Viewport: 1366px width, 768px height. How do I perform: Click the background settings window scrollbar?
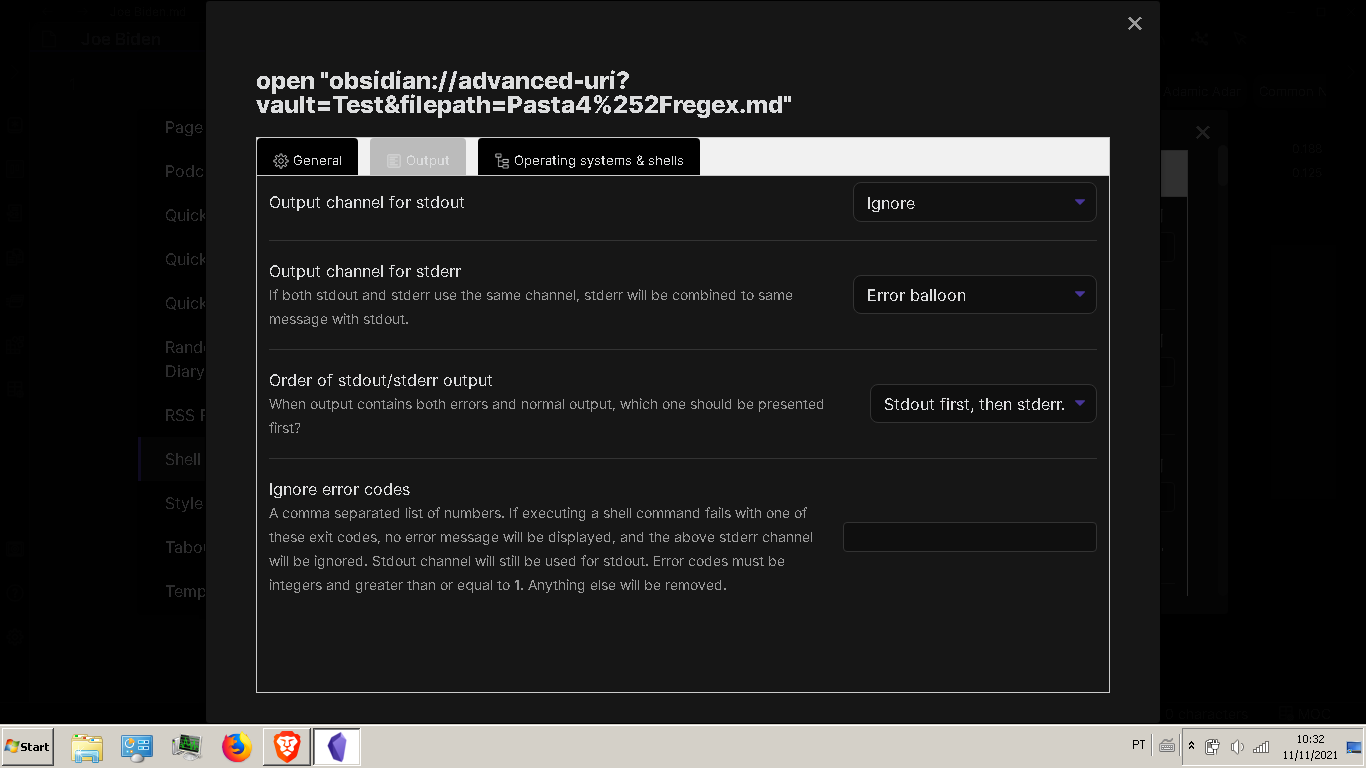tap(1222, 167)
